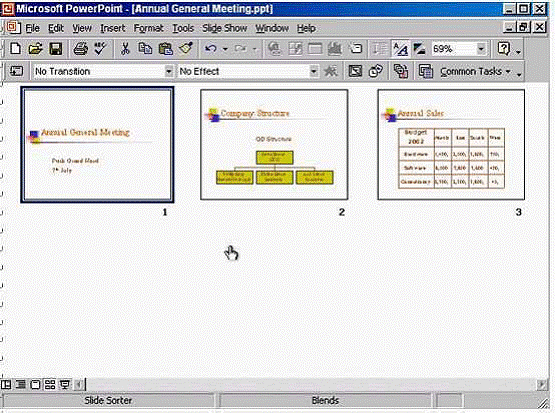The width and height of the screenshot is (555, 413).
Task: Toggle the Grayscale Preview button
Action: (x=419, y=49)
